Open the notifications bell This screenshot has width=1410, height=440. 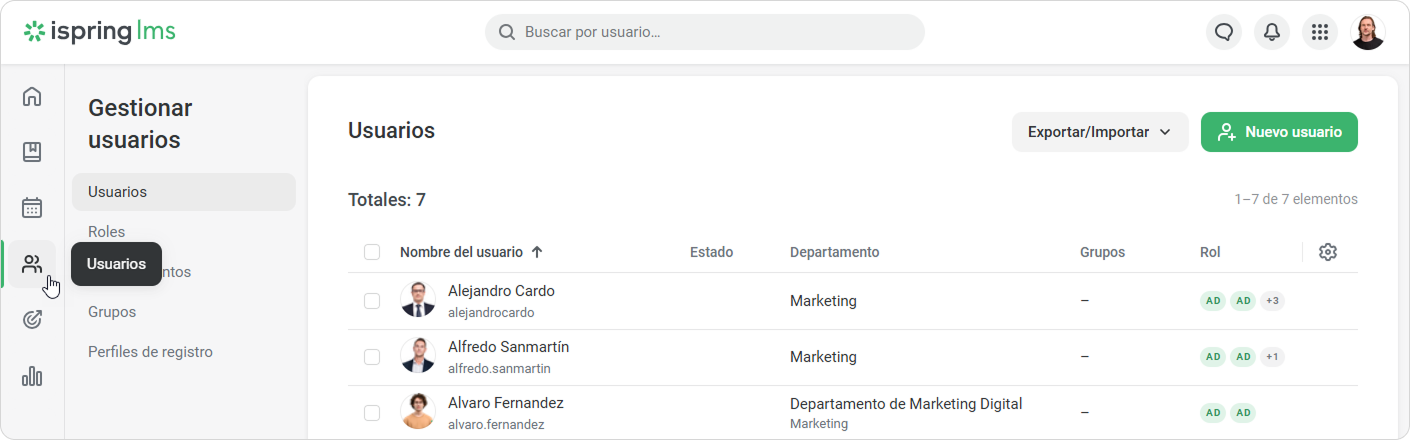coord(1271,32)
